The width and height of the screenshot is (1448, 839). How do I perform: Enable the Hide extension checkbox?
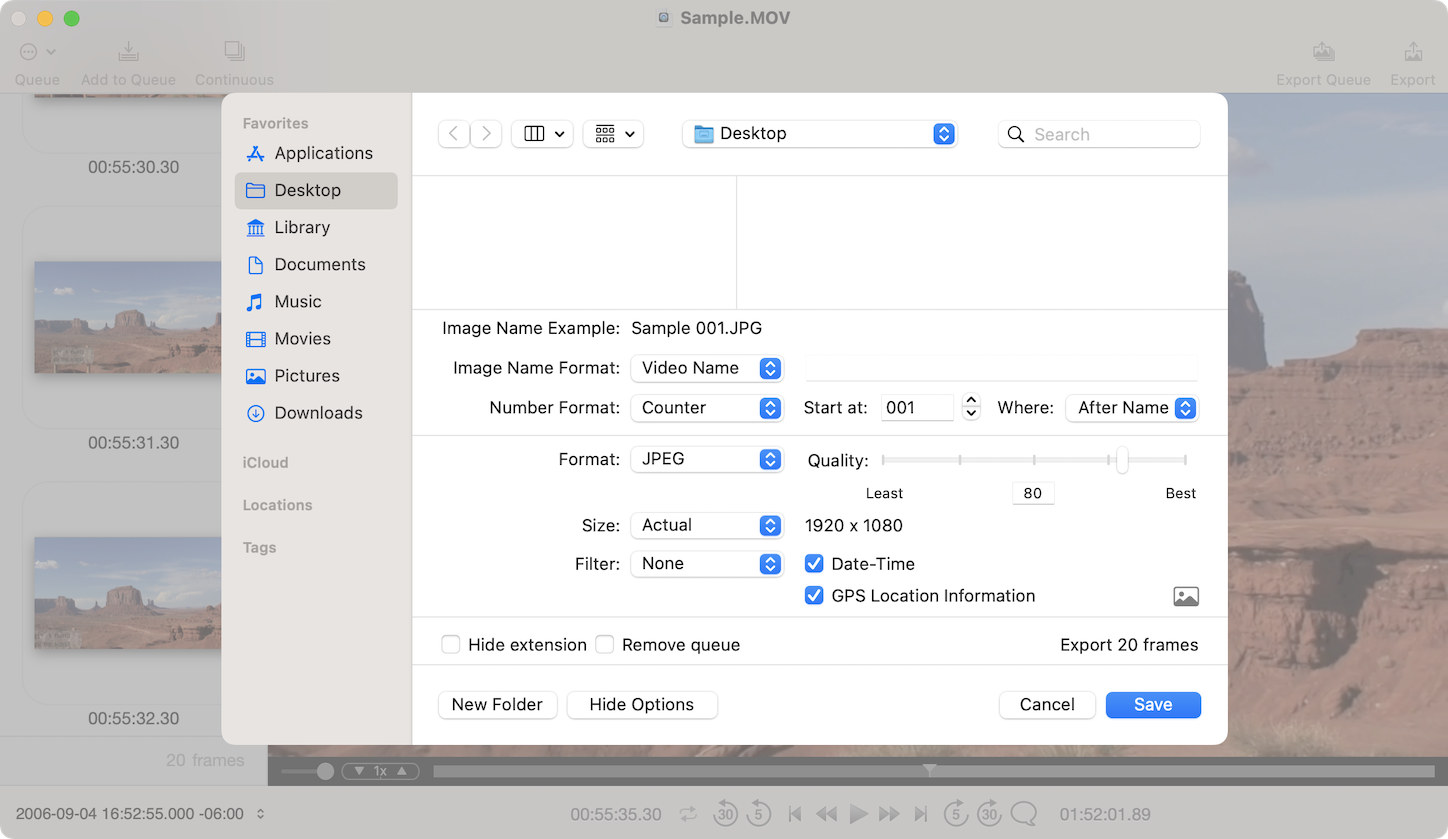pos(451,645)
